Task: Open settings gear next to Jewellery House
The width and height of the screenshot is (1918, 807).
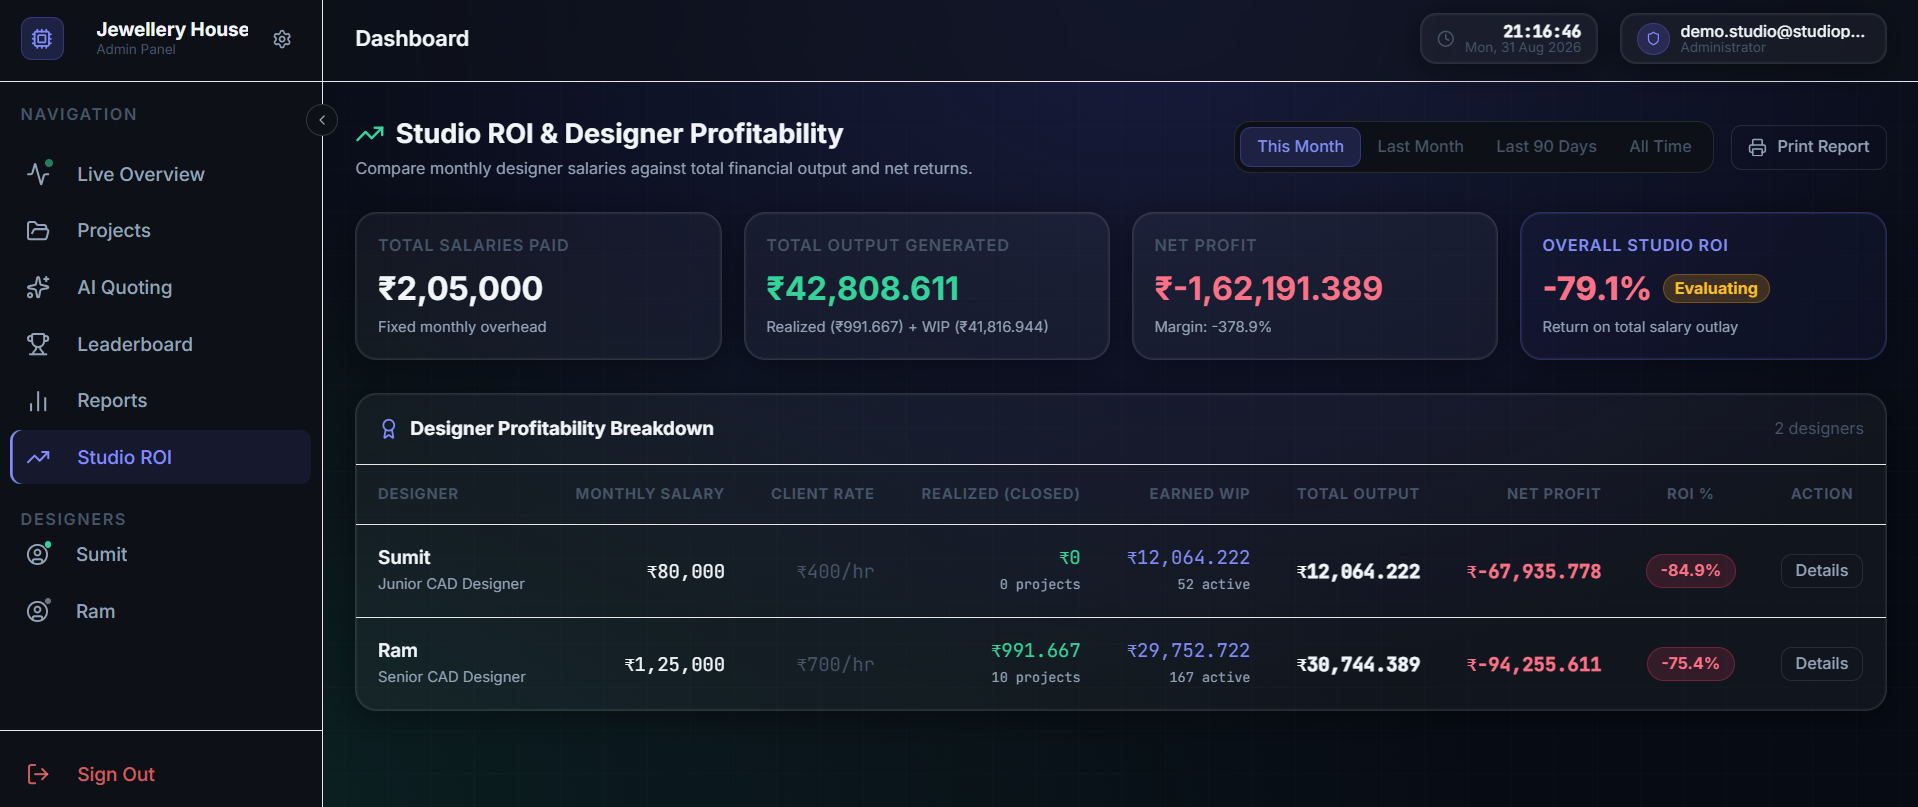Action: coord(282,39)
